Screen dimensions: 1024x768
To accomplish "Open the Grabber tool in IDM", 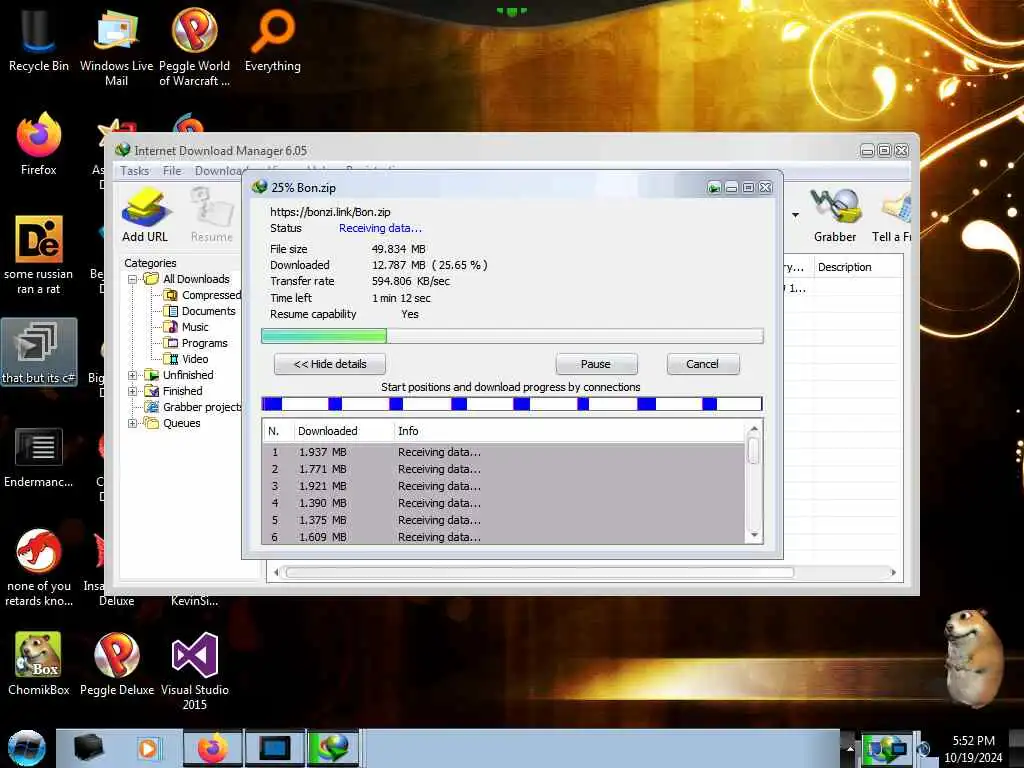I will 835,216.
